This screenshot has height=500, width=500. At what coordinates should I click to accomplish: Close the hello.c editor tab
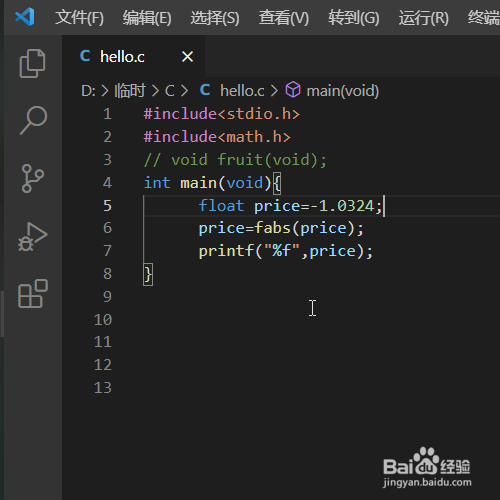pyautogui.click(x=187, y=57)
